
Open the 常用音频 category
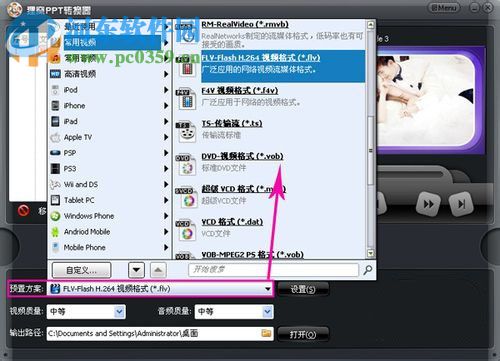[x=80, y=58]
